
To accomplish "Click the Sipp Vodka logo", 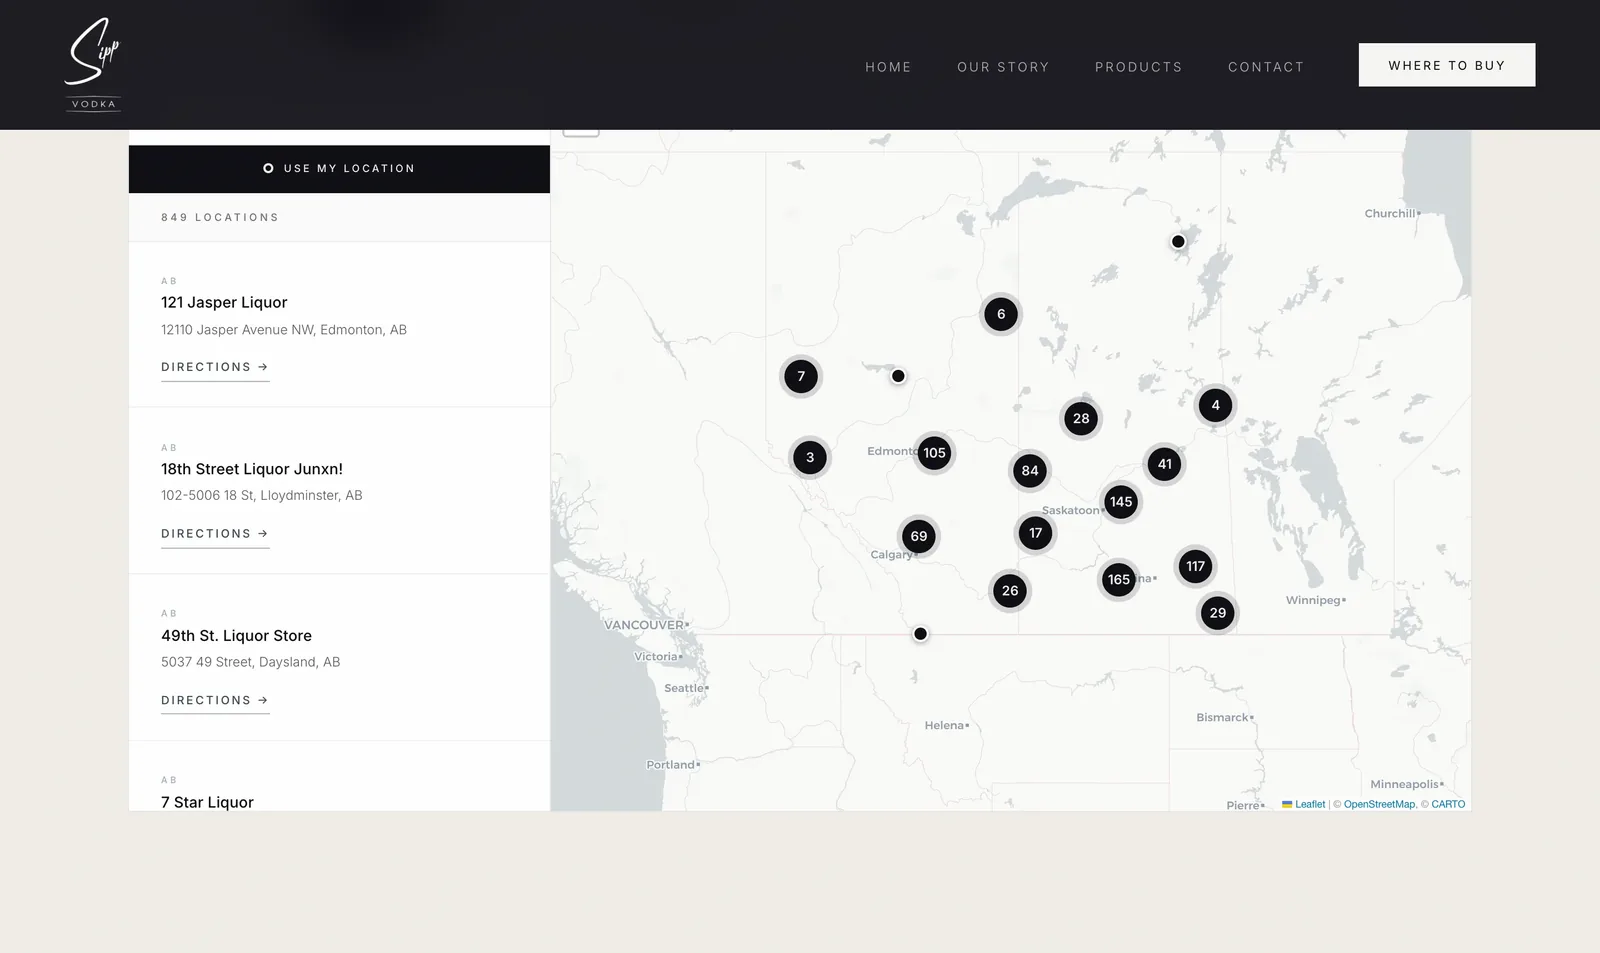I will (93, 64).
